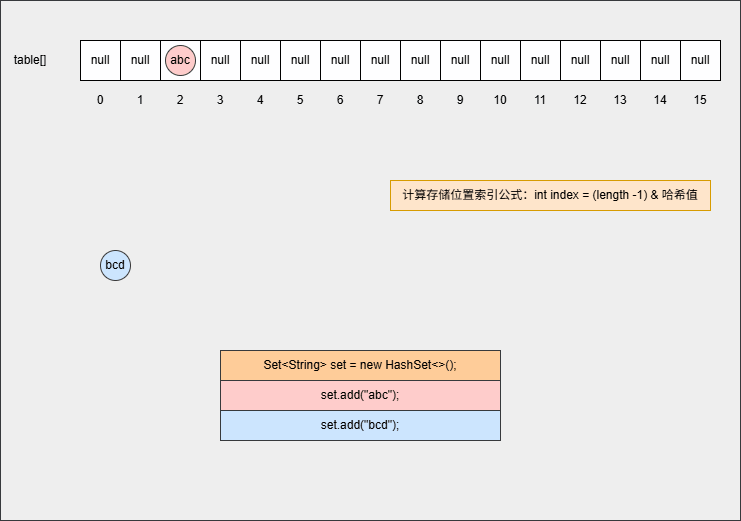The height and width of the screenshot is (521, 741).
Task: Select the null cell above index 5
Action: (300, 60)
